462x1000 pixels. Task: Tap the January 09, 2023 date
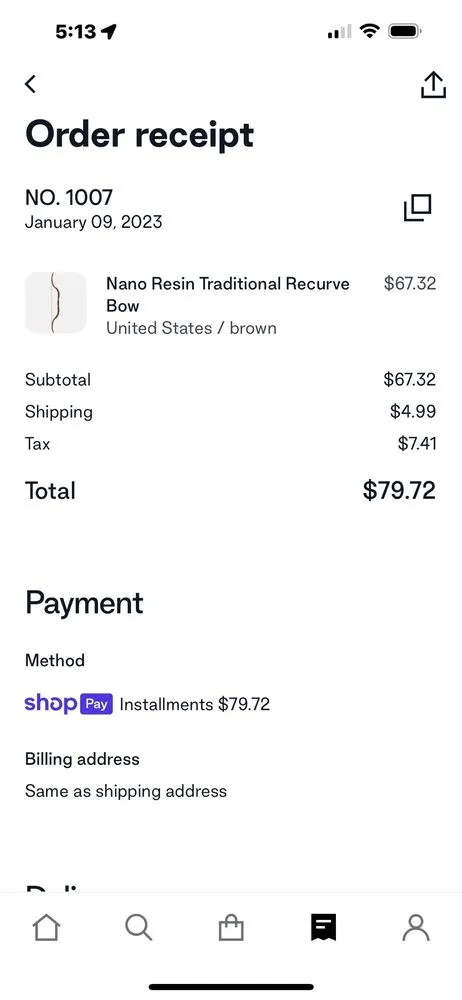93,222
